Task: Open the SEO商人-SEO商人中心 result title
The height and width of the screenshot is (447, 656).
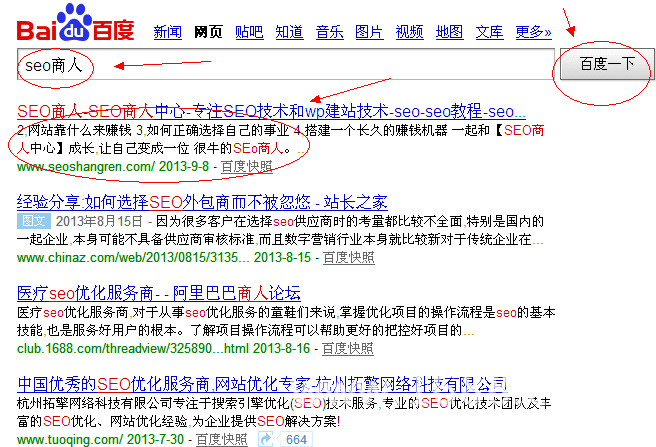Action: coord(271,111)
